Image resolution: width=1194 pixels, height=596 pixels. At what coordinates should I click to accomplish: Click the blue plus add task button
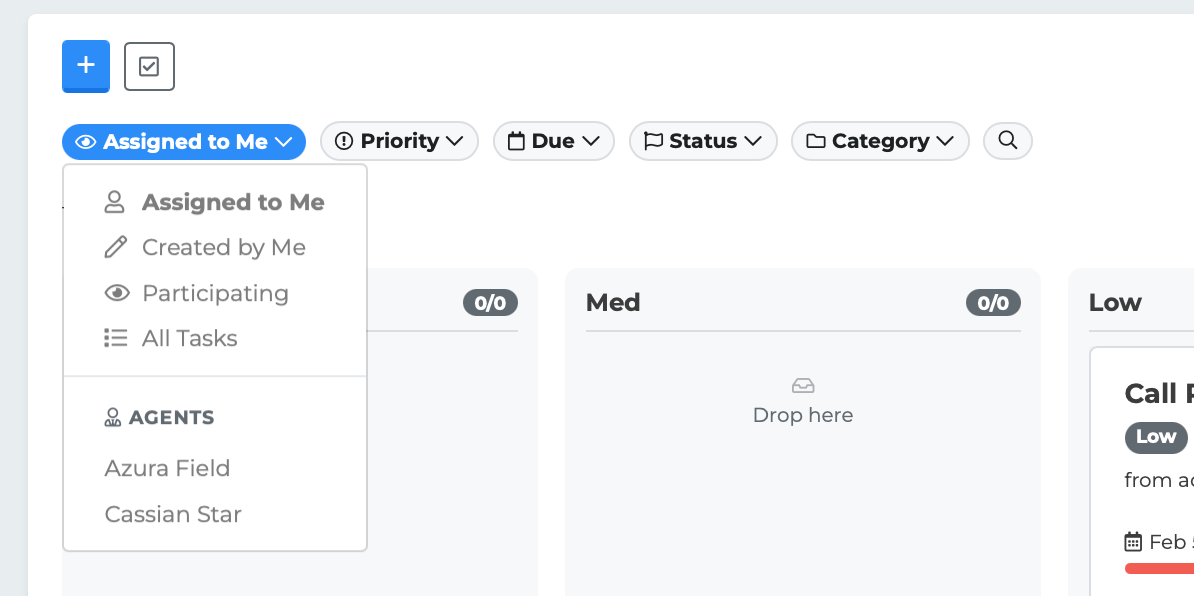tap(86, 66)
